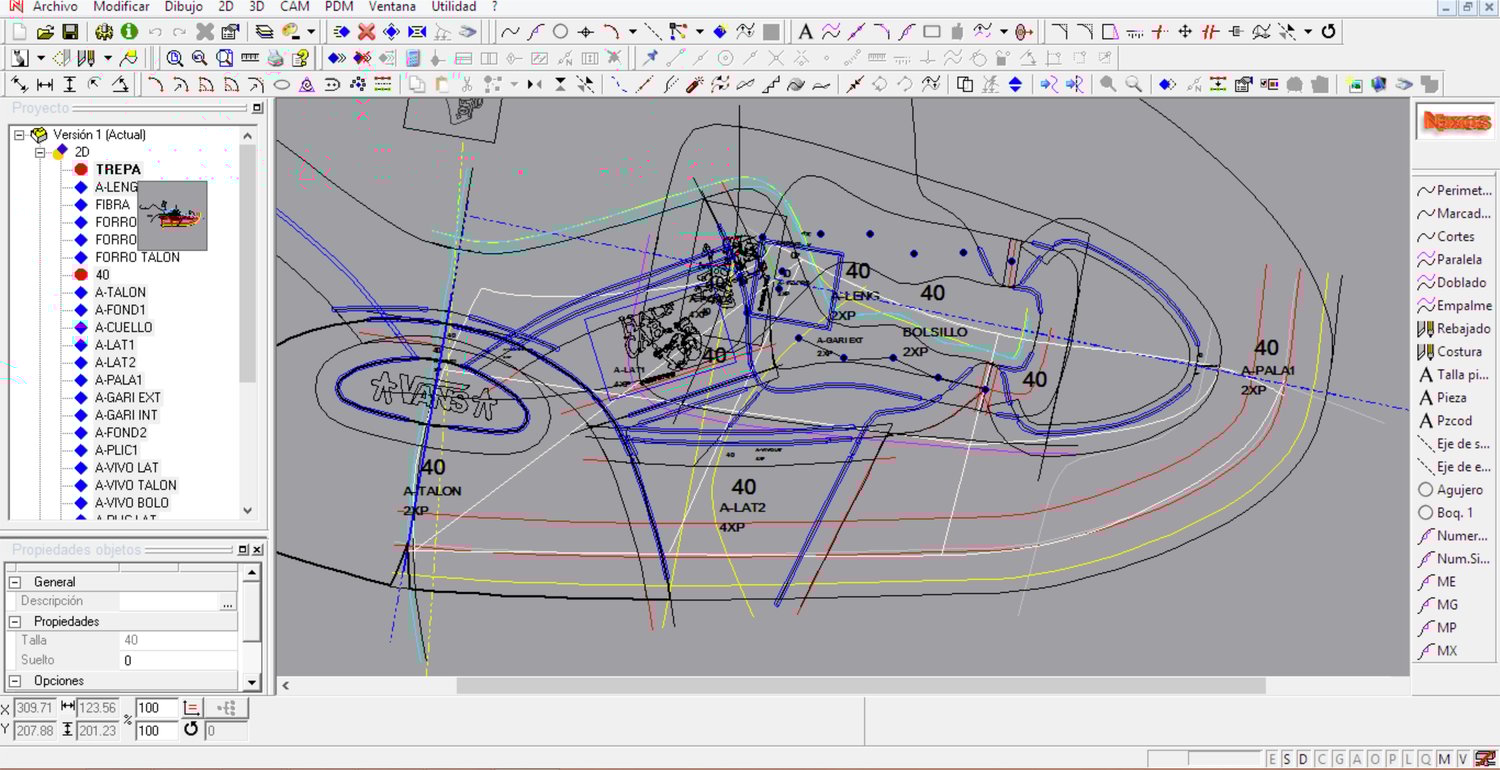
Task: Click the rotate circular arrow toolbar icon
Action: point(1328,32)
